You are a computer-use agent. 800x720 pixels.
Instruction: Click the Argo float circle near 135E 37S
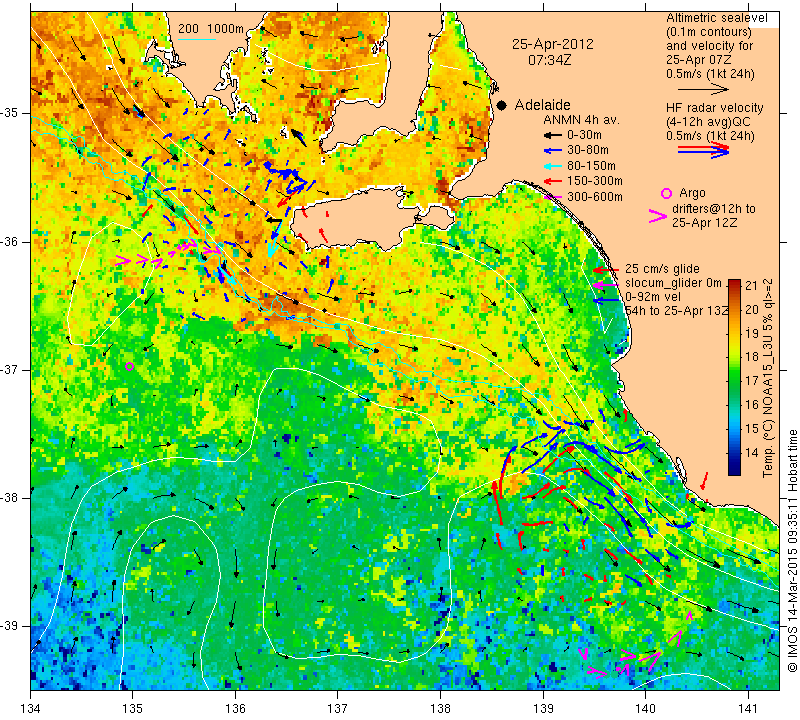130,366
